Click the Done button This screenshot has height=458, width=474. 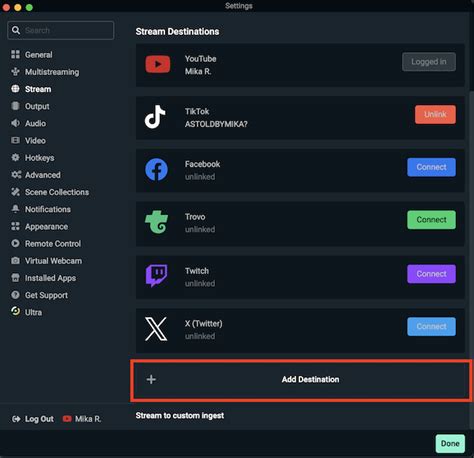(450, 443)
